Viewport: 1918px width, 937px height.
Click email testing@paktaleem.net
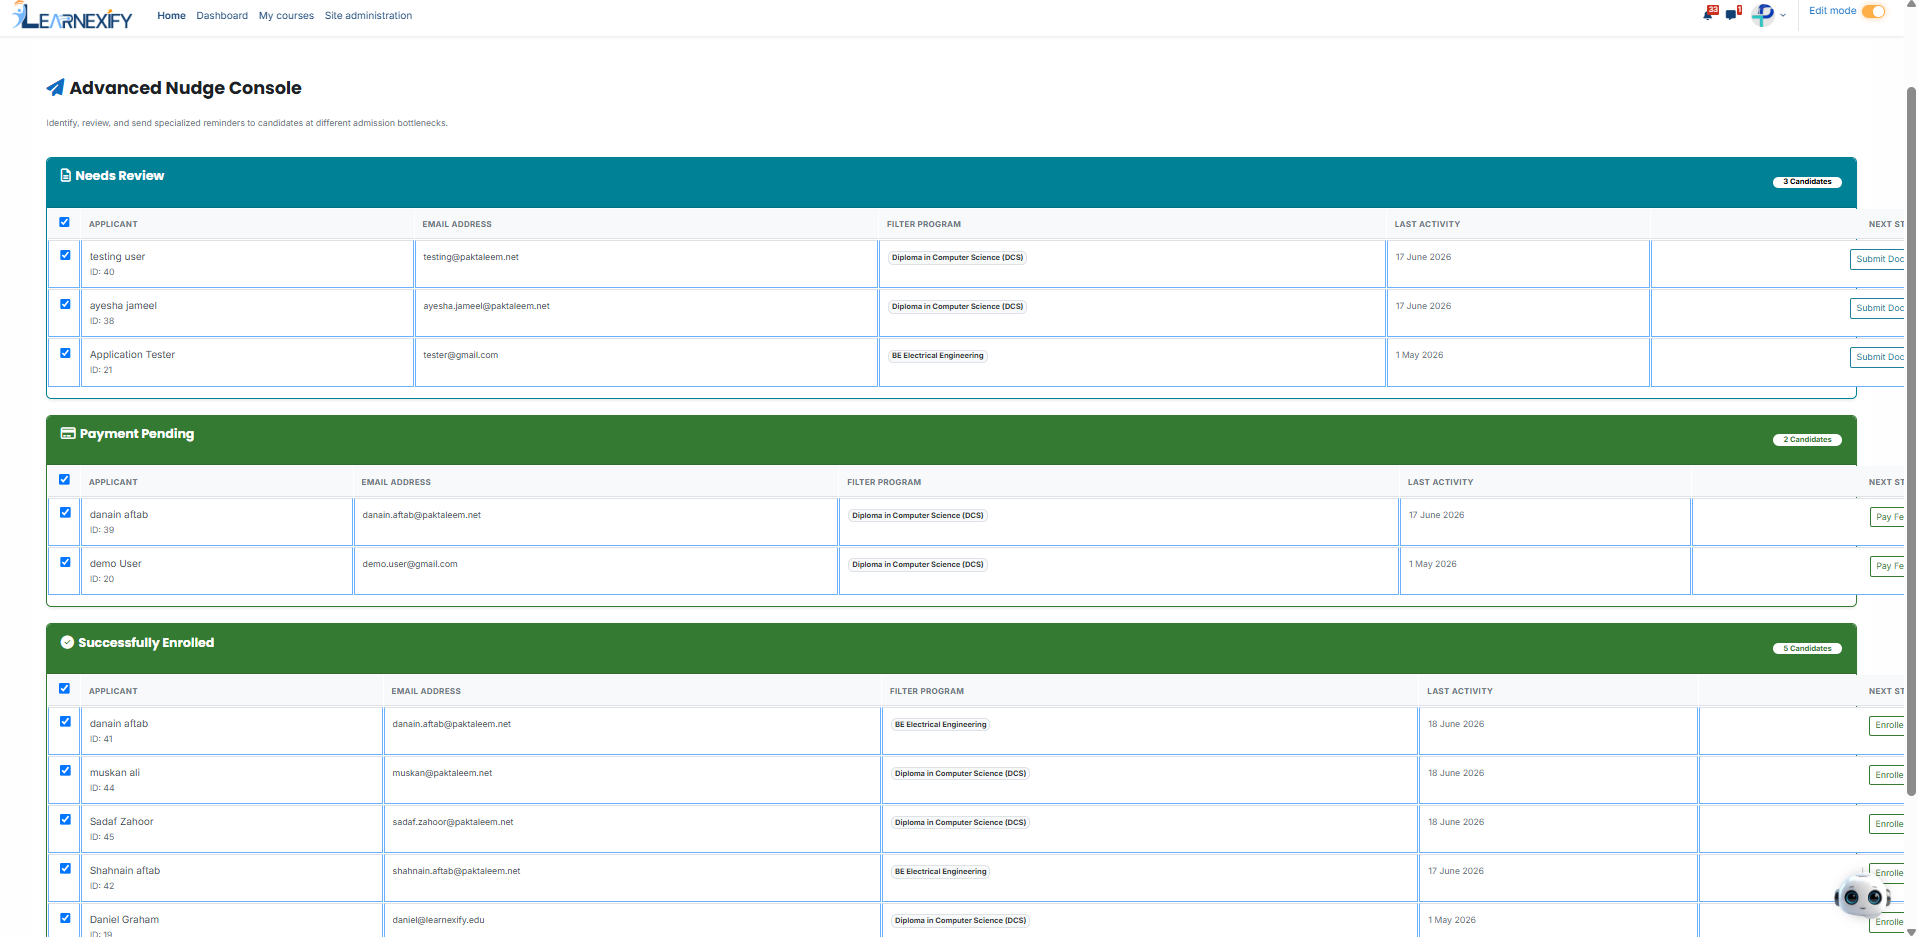coord(471,257)
